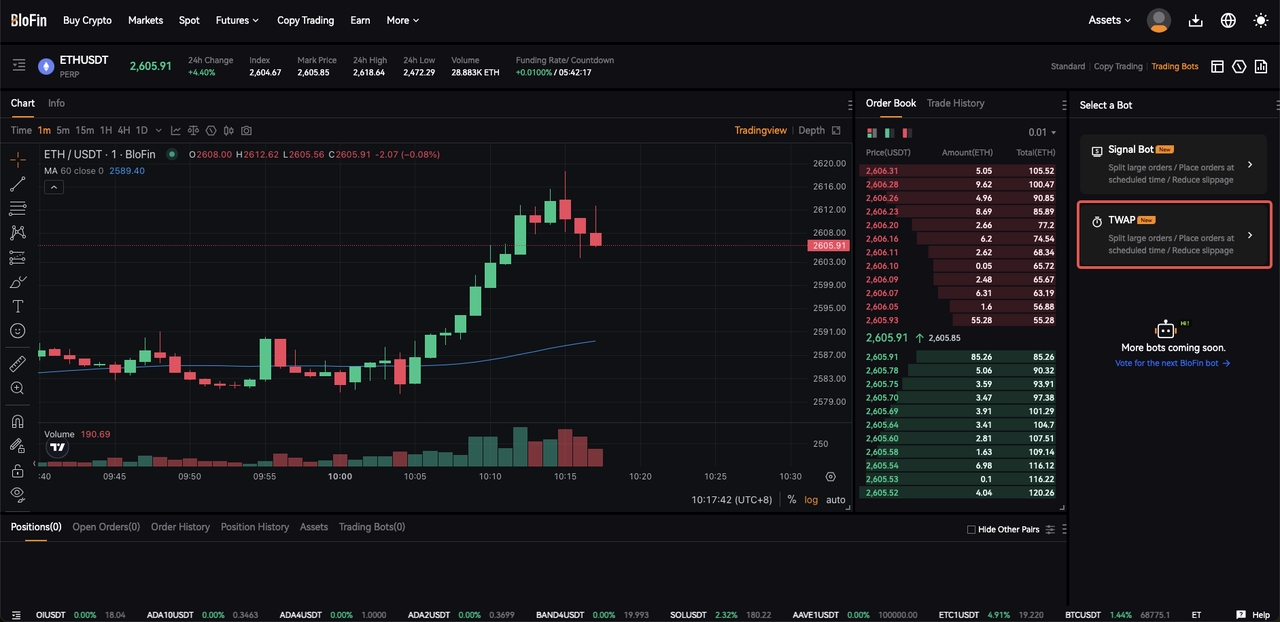Open TWAP bot card

(x=1174, y=235)
